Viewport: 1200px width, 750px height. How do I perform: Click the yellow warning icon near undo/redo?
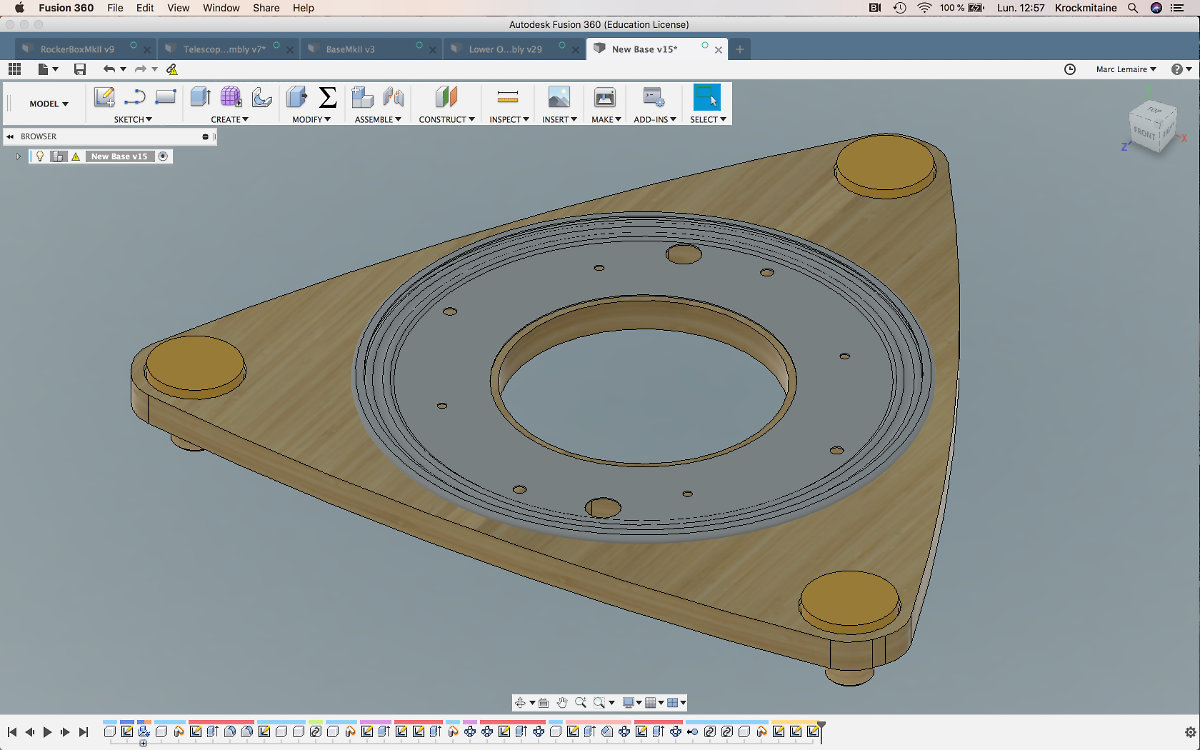pyautogui.click(x=172, y=69)
